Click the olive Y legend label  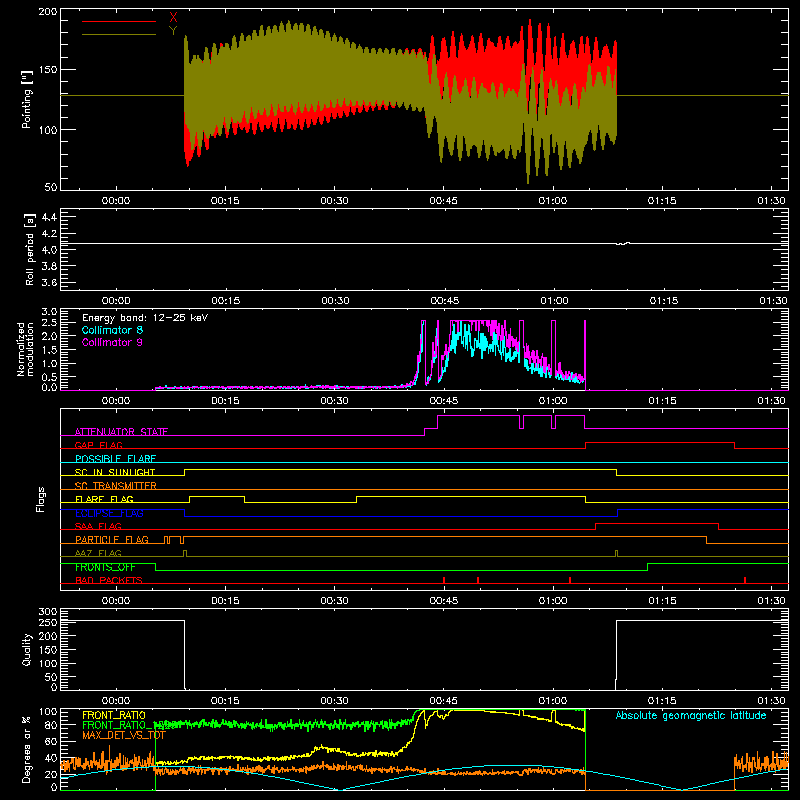coord(173,31)
